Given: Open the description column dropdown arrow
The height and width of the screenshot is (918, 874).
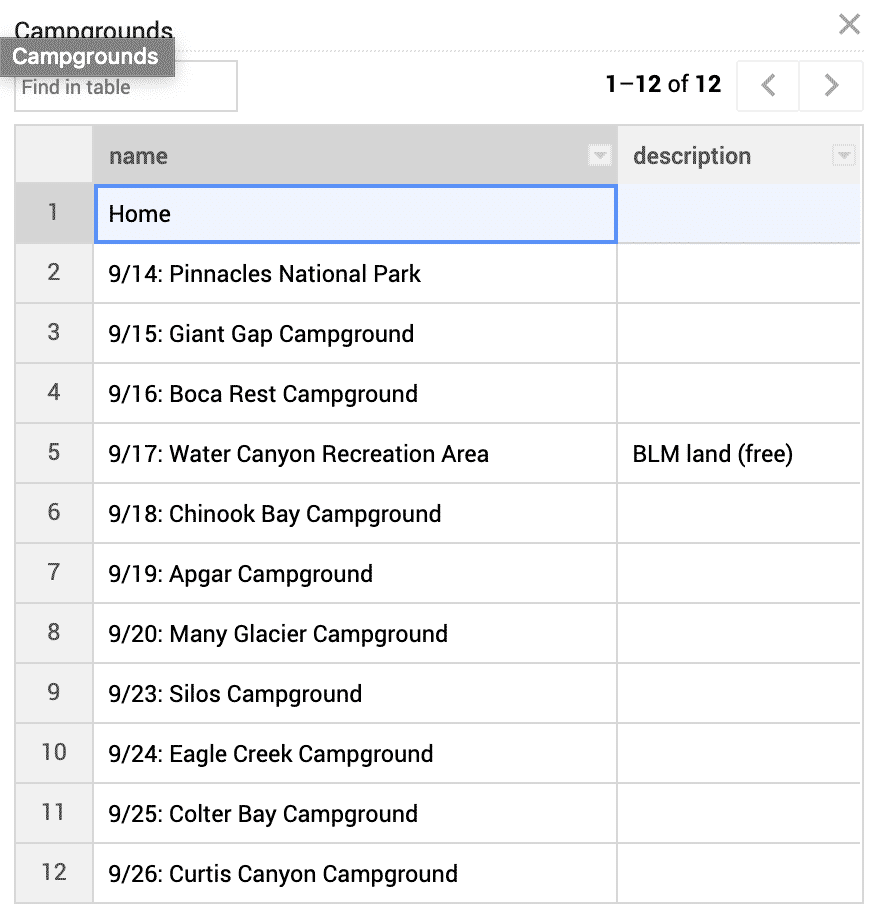Looking at the screenshot, I should click(x=844, y=156).
